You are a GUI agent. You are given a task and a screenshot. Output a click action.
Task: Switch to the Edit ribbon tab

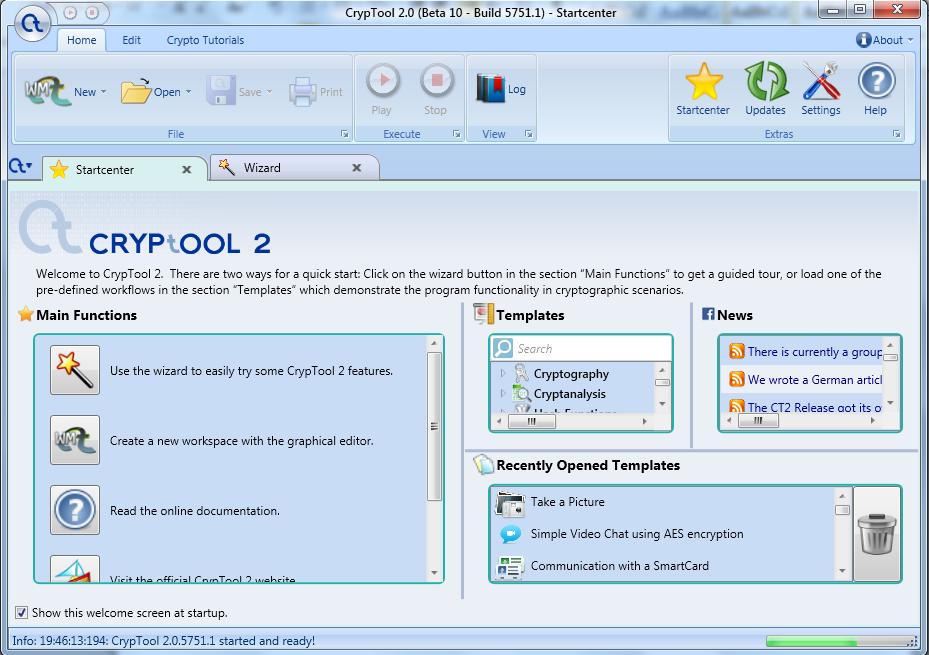click(x=131, y=40)
